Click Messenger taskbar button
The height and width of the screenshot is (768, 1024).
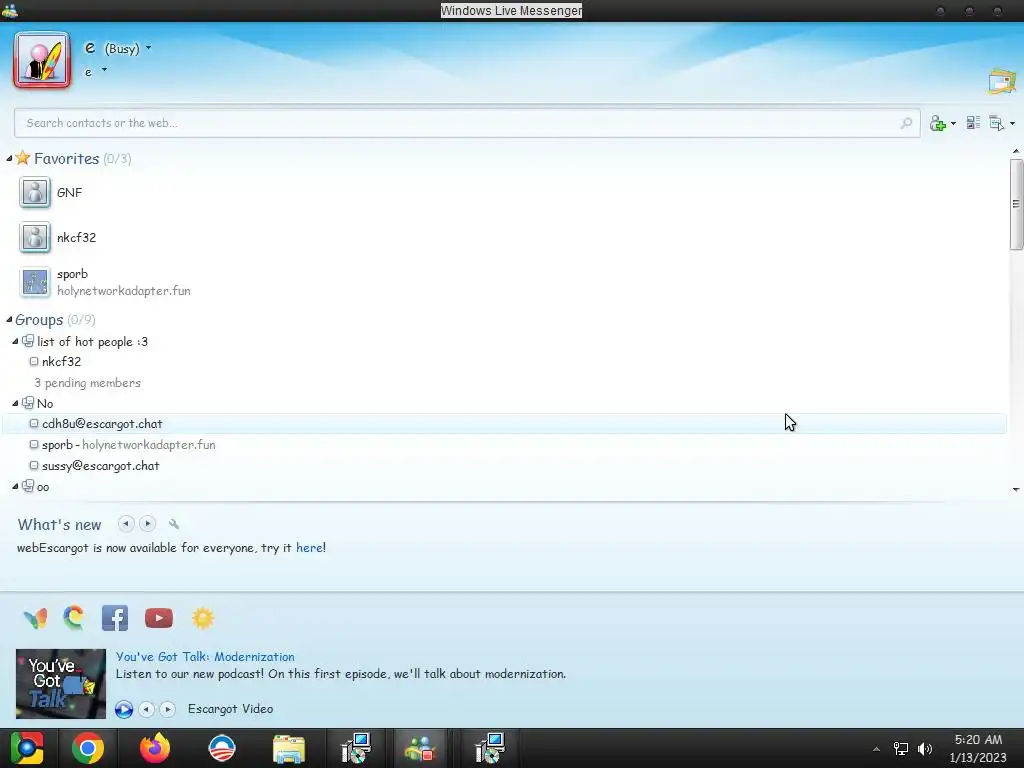(x=420, y=748)
